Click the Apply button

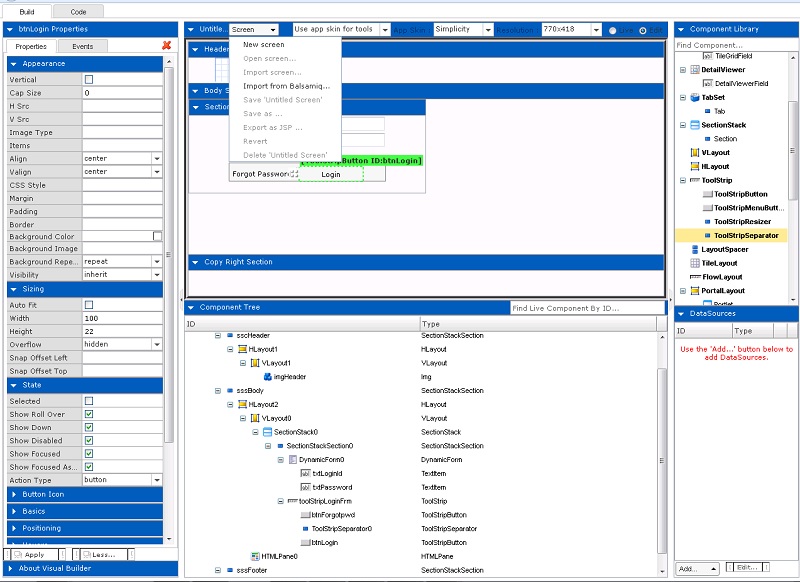tap(35, 554)
